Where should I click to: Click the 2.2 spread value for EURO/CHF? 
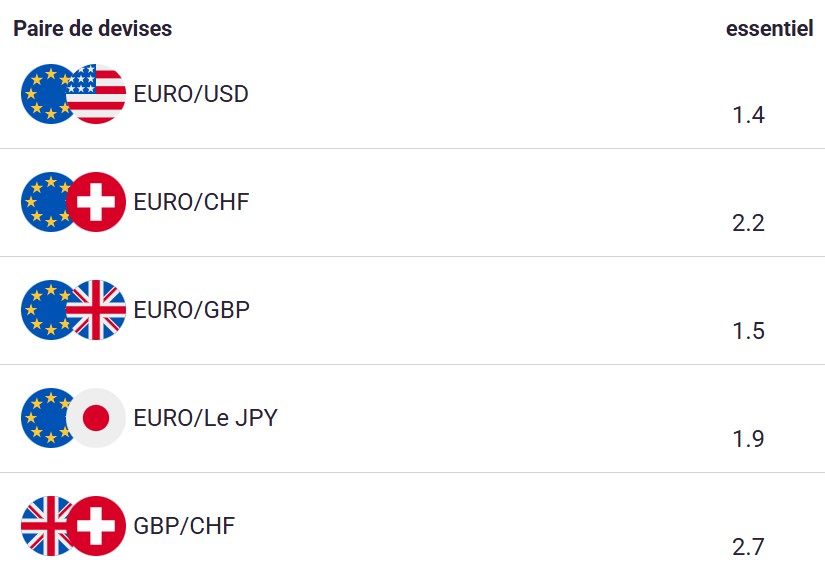[748, 223]
